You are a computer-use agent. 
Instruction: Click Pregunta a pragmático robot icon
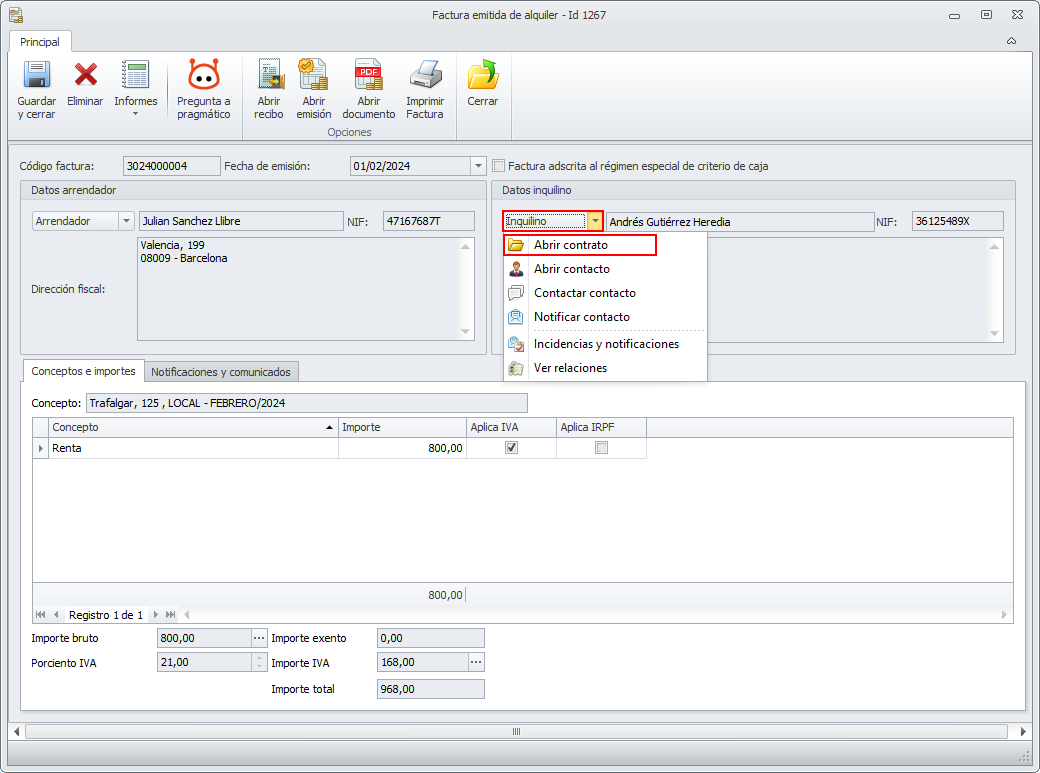(x=204, y=74)
